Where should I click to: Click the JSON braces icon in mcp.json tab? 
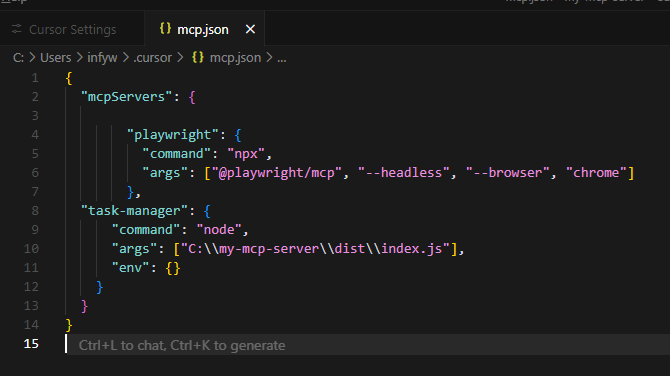(165, 29)
